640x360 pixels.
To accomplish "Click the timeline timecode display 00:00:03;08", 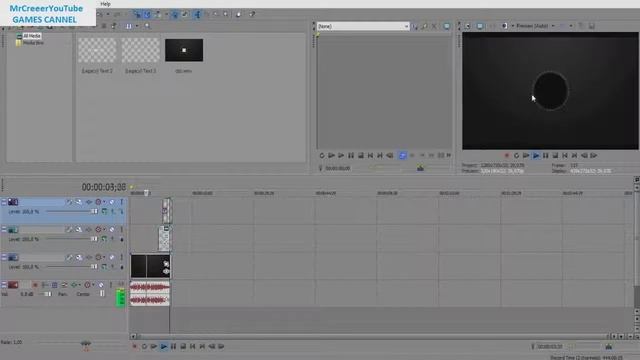I will 104,187.
